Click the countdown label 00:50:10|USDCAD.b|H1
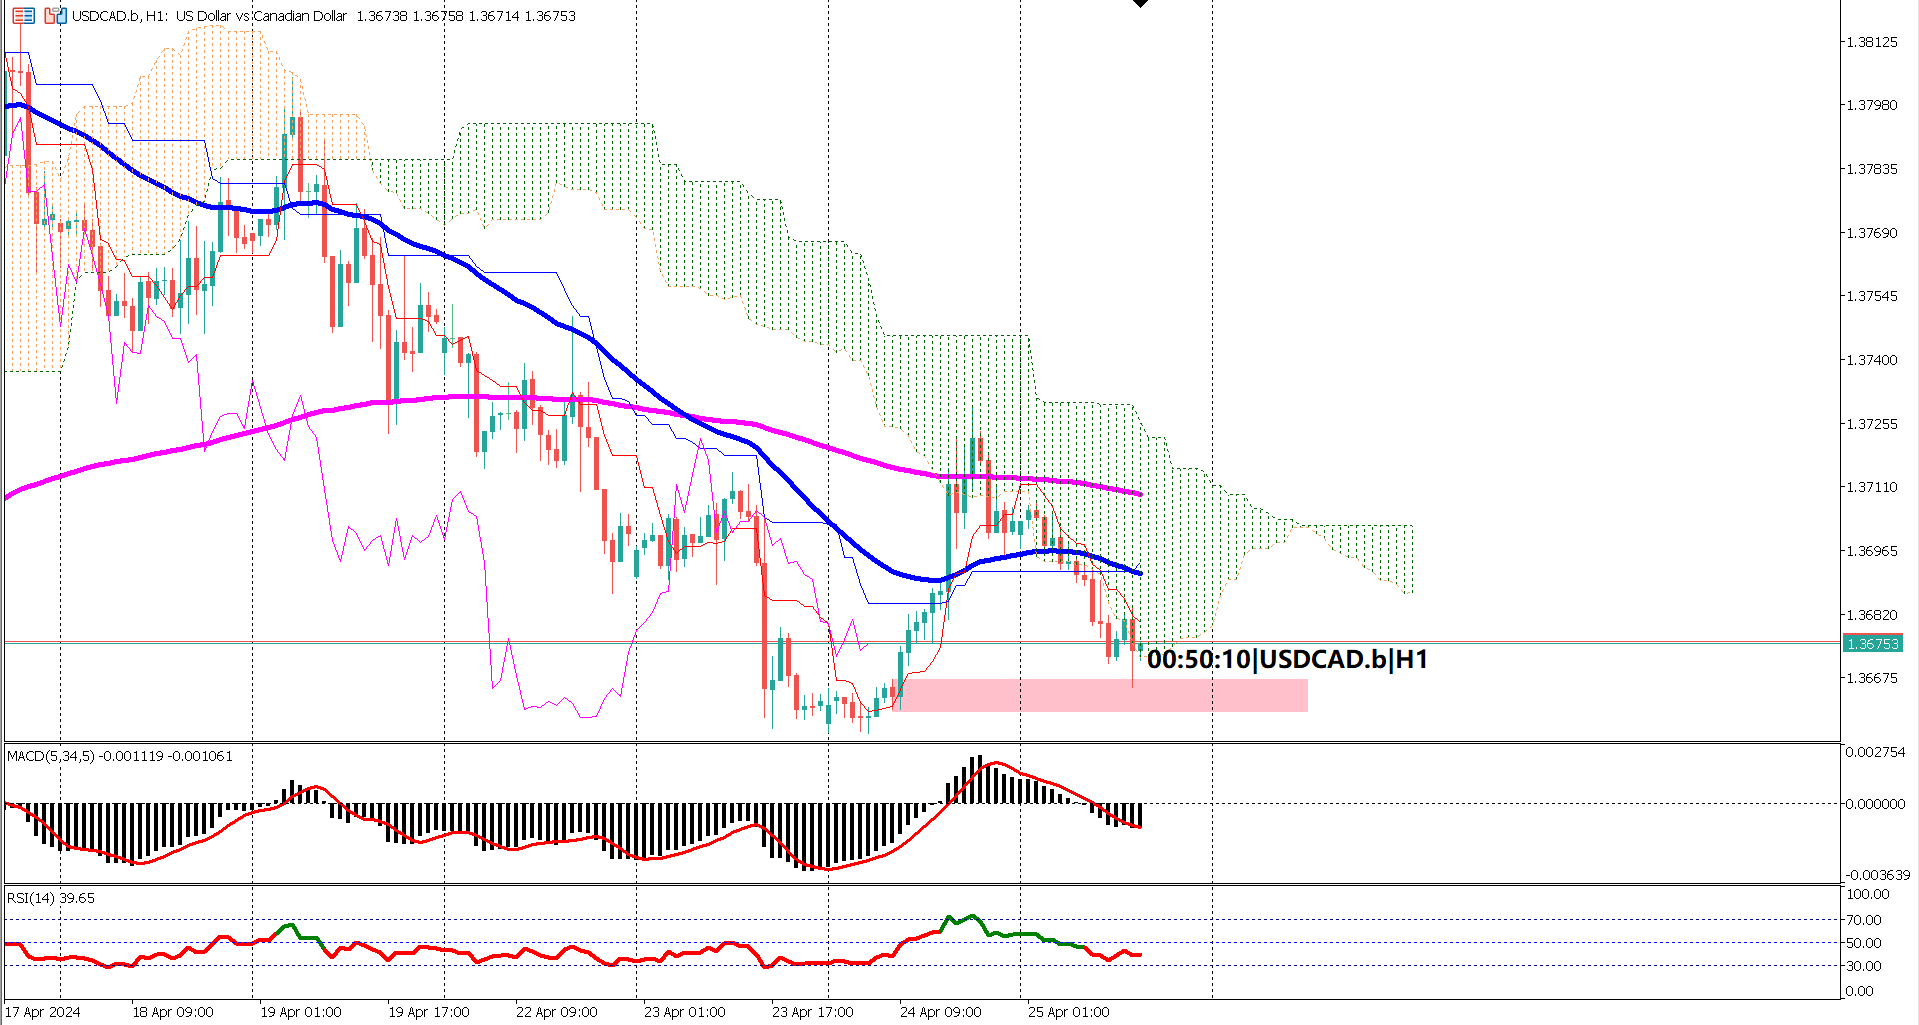 point(1288,660)
